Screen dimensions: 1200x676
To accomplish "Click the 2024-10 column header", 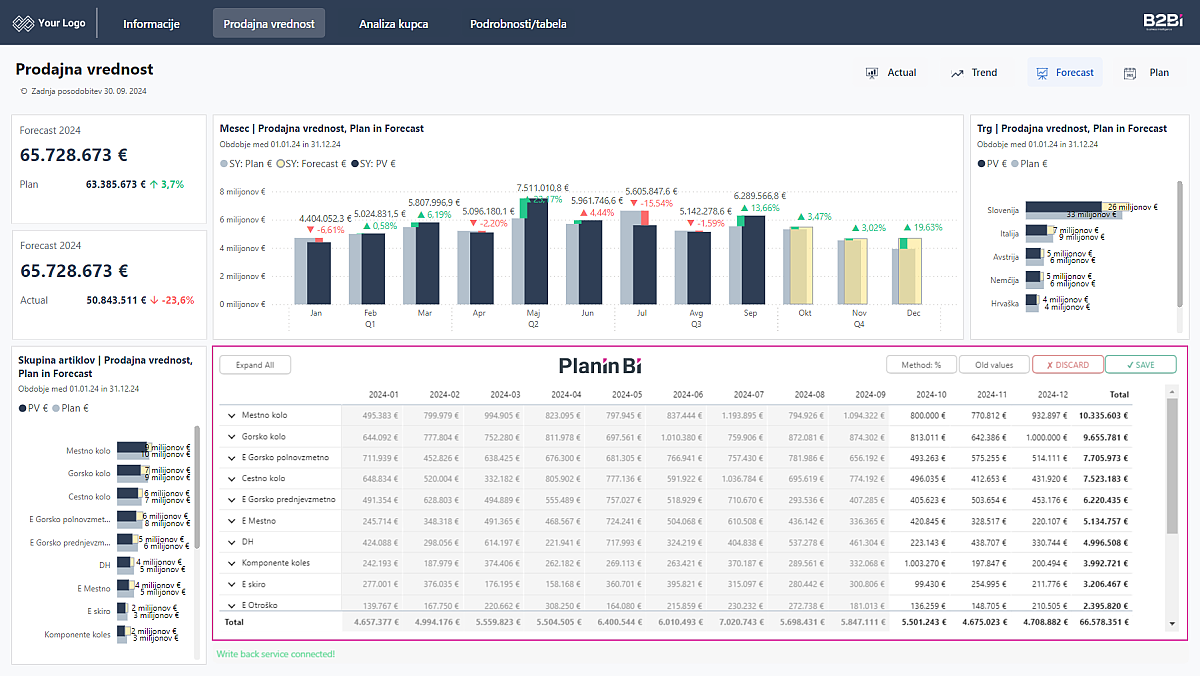I will [x=929, y=394].
